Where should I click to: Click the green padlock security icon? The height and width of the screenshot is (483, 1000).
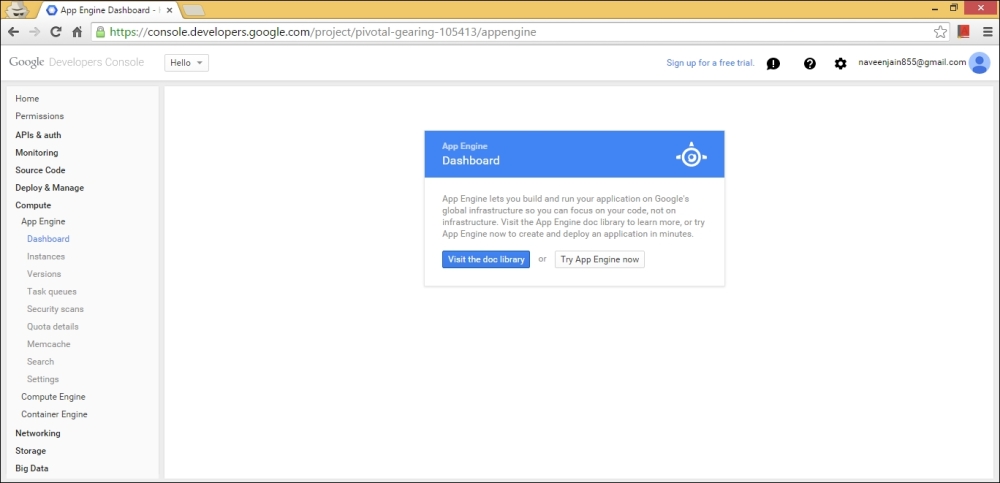100,32
